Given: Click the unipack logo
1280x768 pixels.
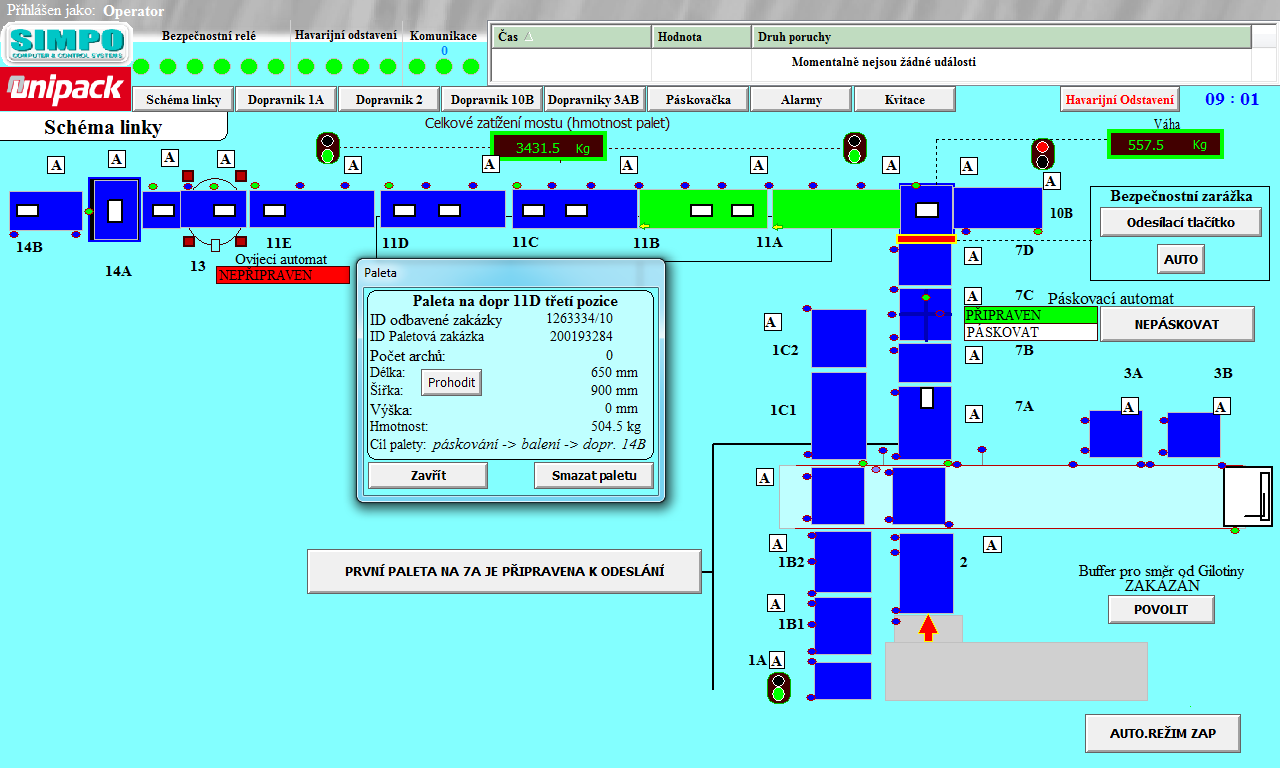Looking at the screenshot, I should click(x=66, y=89).
